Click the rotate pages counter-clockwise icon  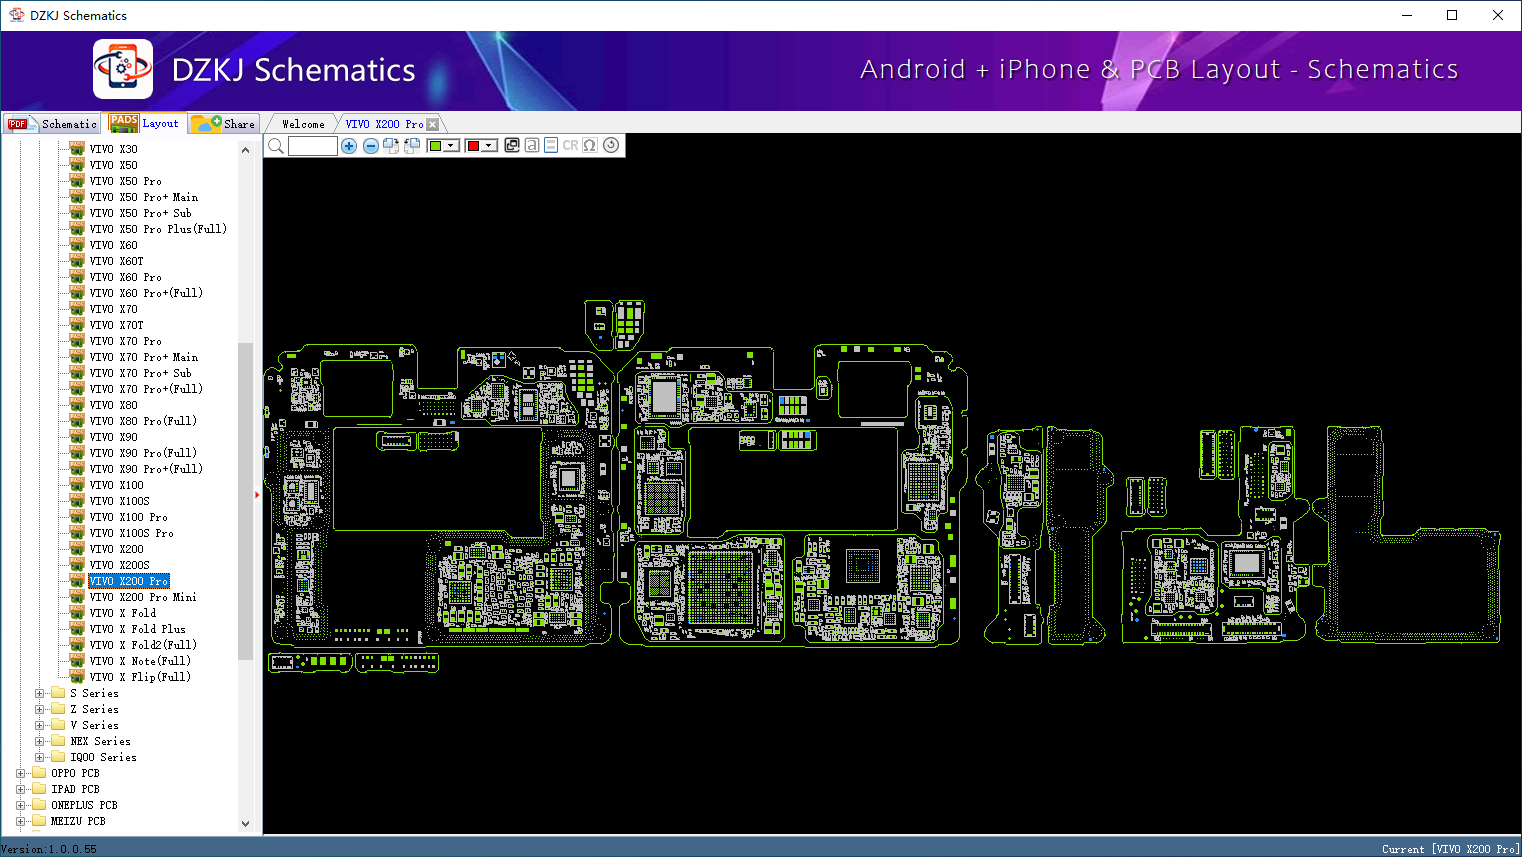tap(412, 146)
